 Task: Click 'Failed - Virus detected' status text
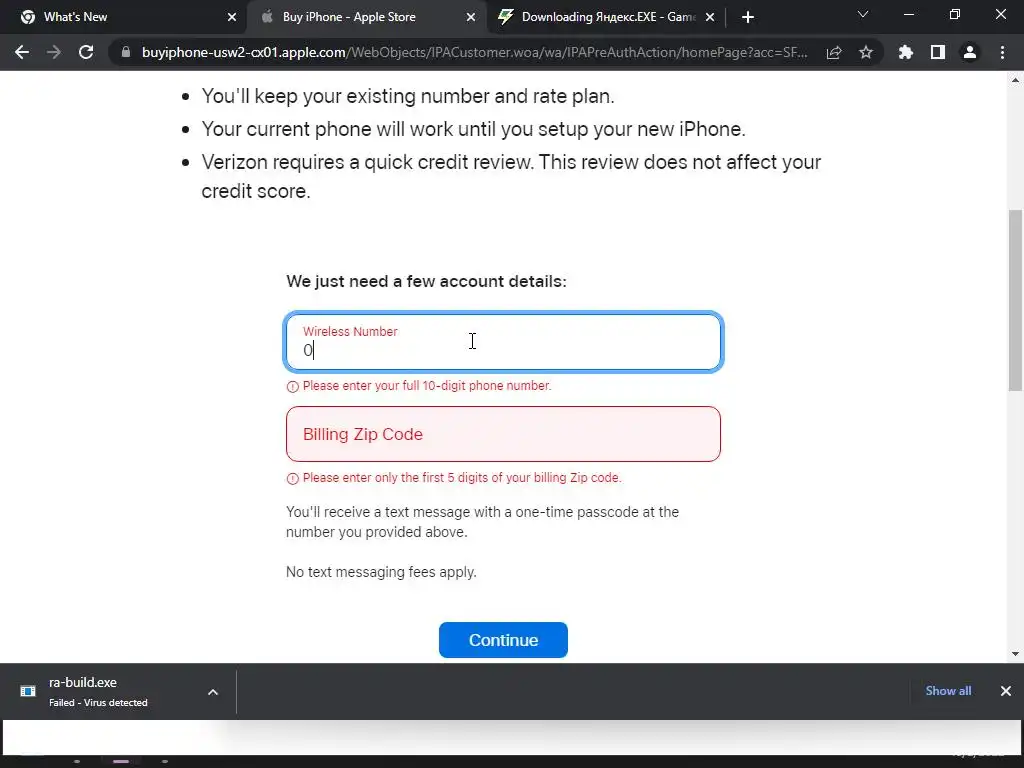coord(98,703)
